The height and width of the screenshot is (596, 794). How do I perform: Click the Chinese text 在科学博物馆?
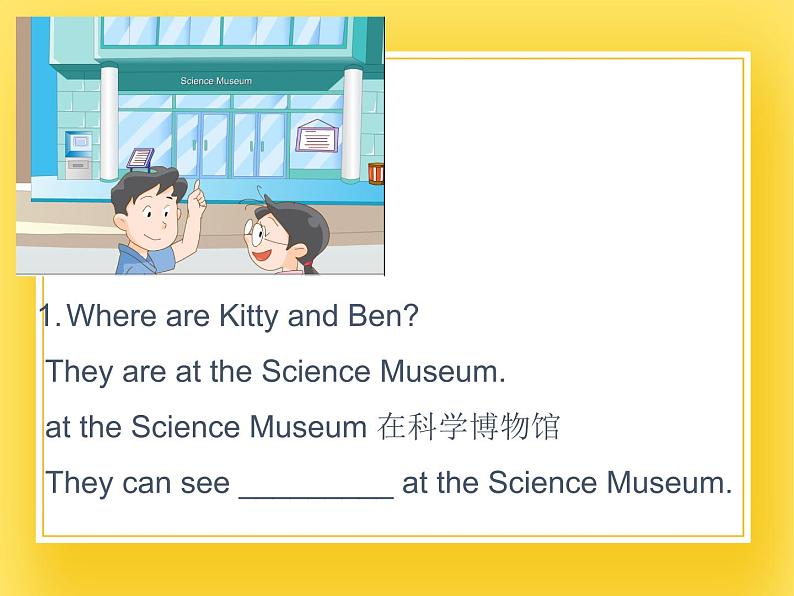tap(468, 427)
